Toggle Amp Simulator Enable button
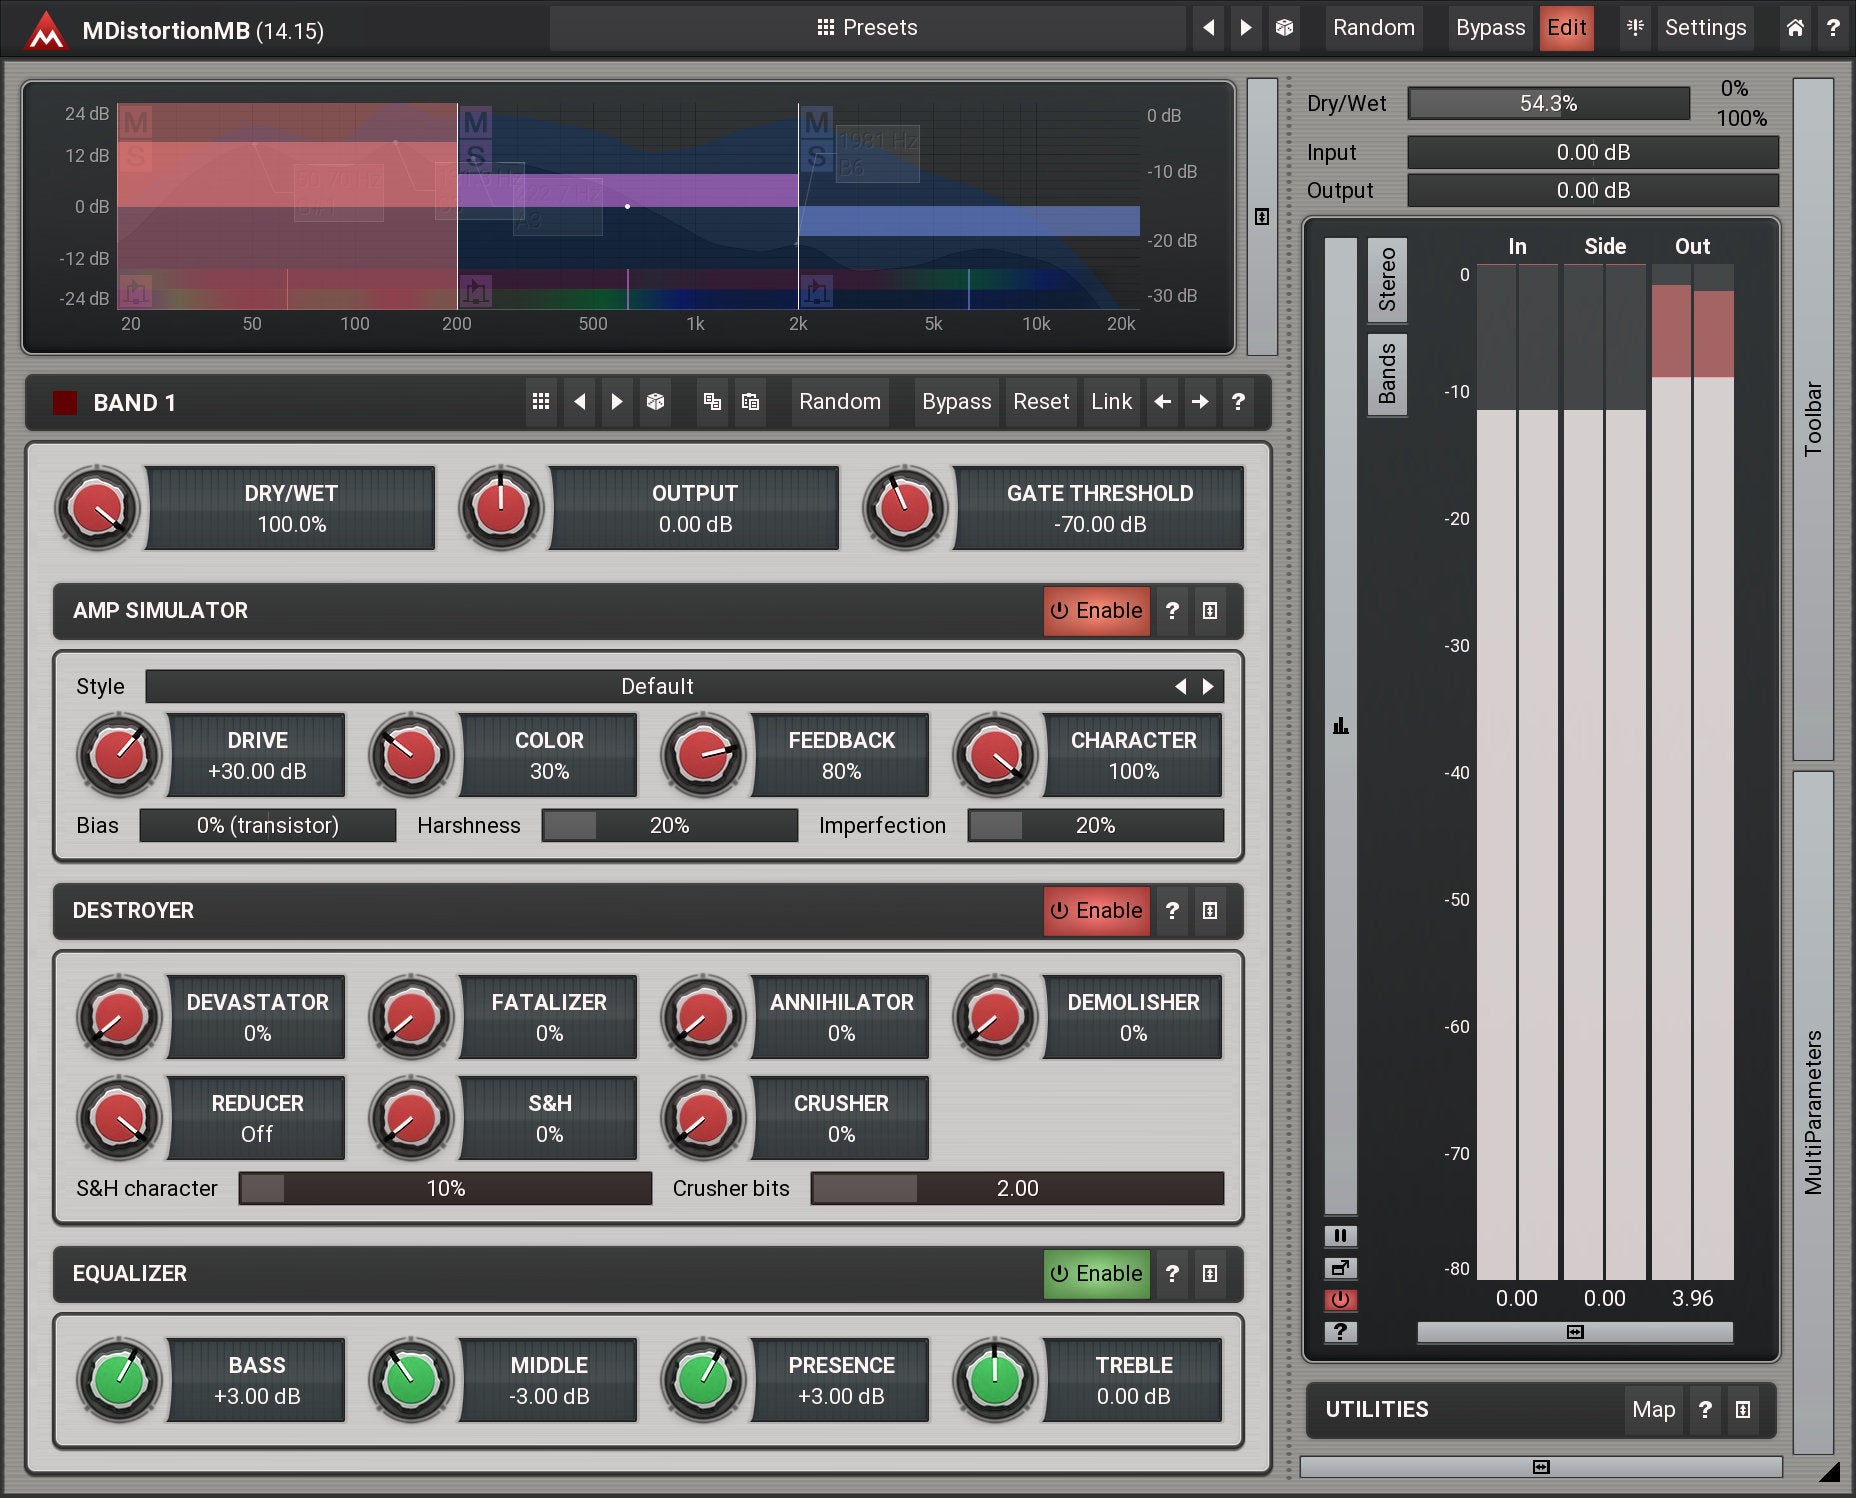Viewport: 1856px width, 1498px height. (x=1097, y=611)
